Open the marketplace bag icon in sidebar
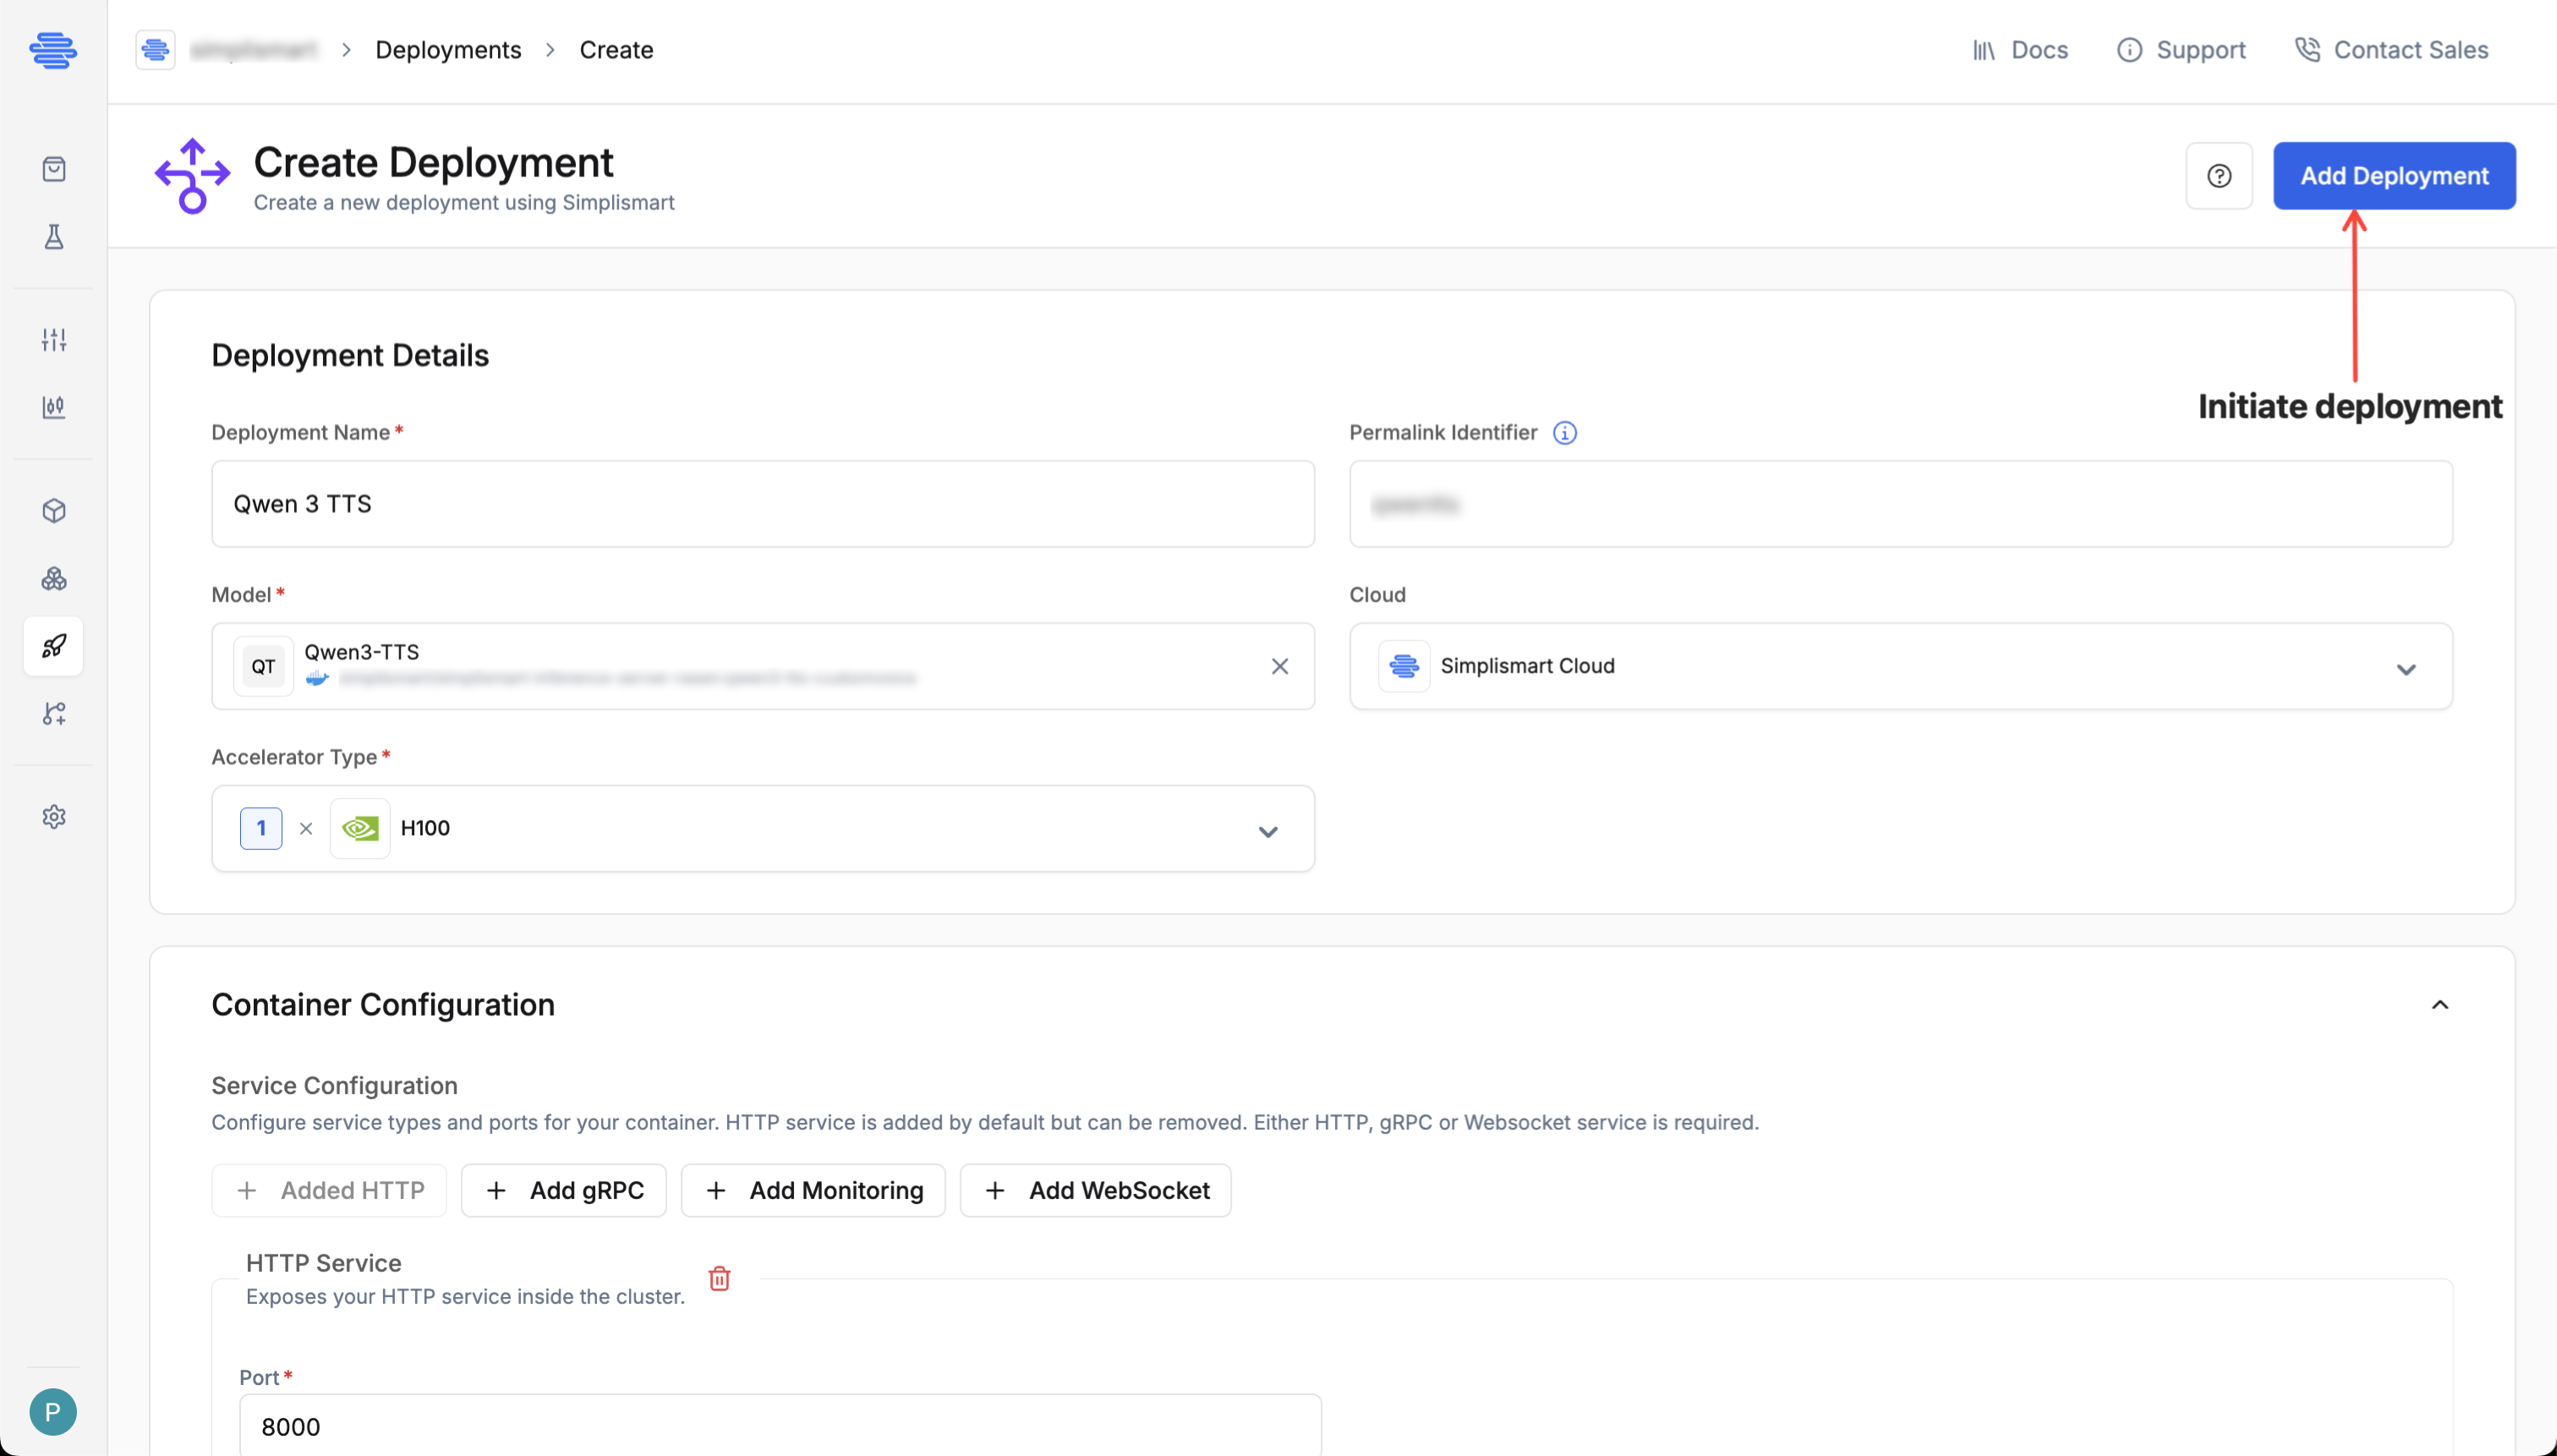 pyautogui.click(x=54, y=169)
